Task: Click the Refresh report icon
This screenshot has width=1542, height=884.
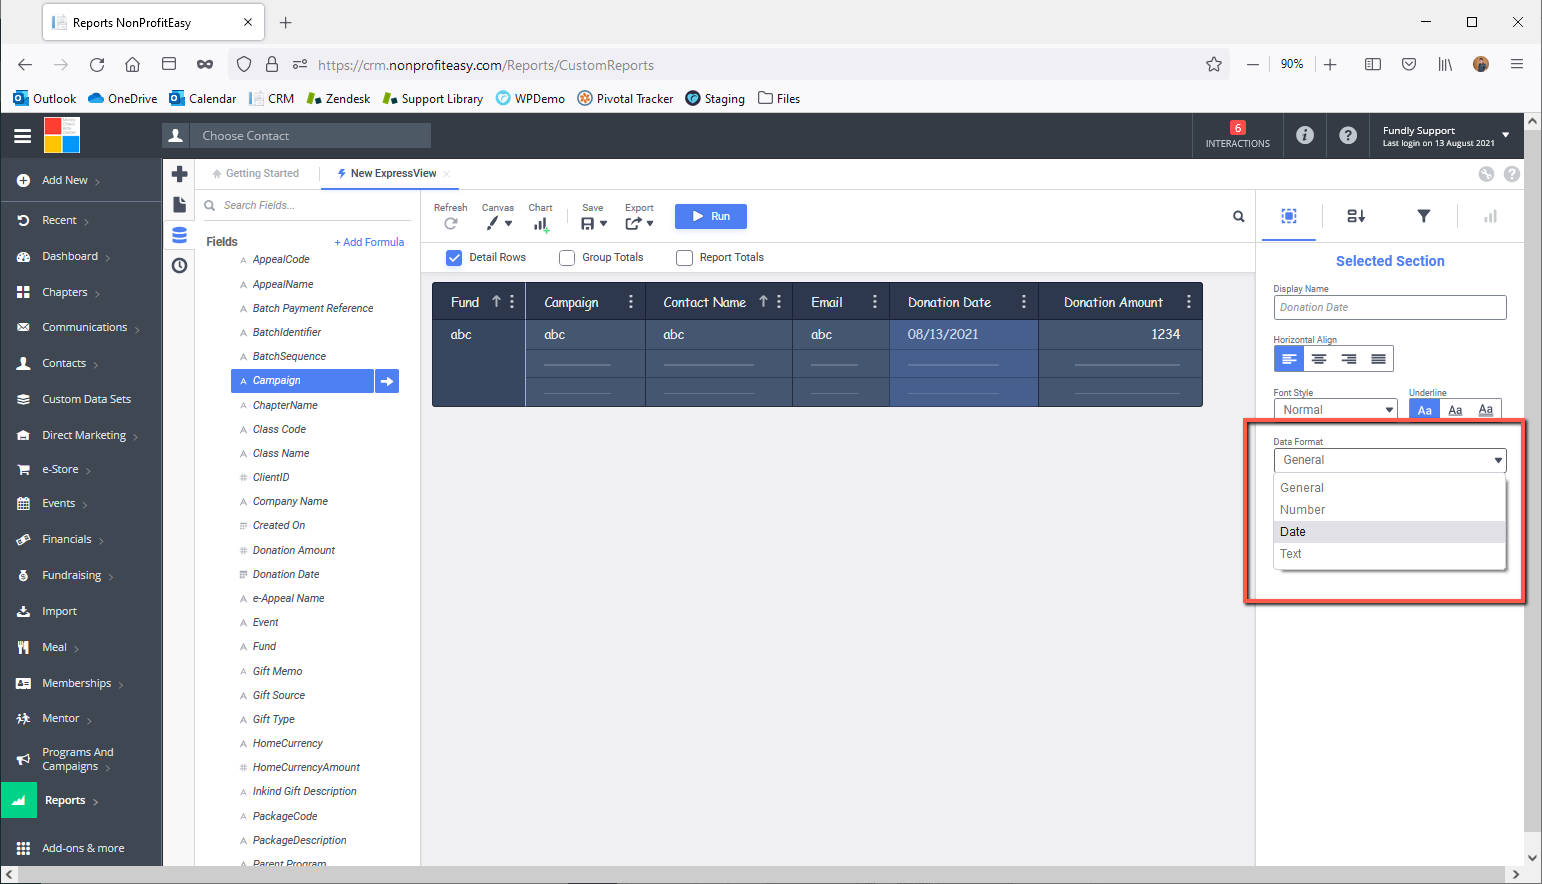Action: point(451,224)
